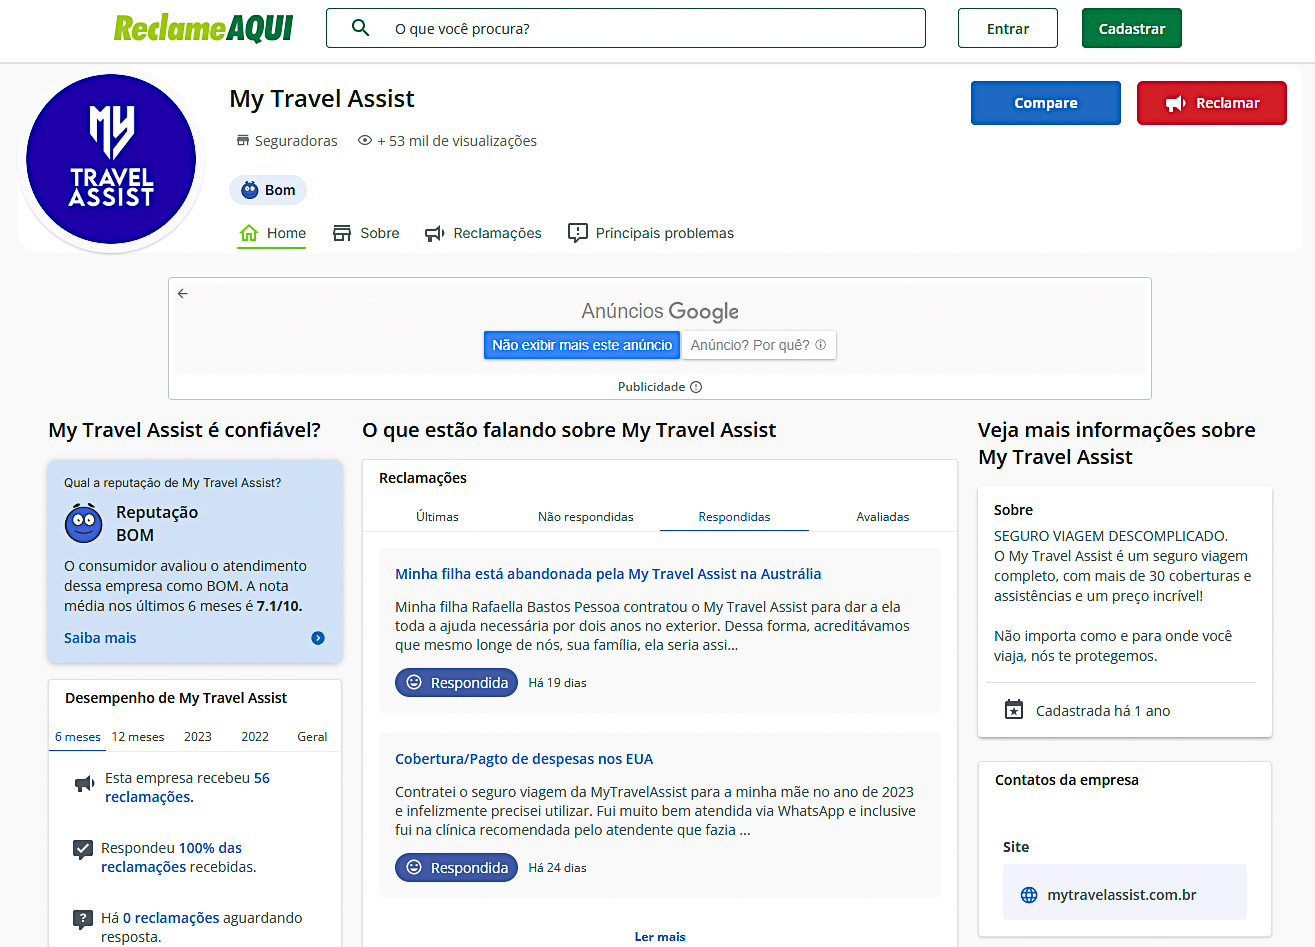The height and width of the screenshot is (947, 1315).
Task: Click the Reputação BOM face icon
Action: (x=84, y=523)
